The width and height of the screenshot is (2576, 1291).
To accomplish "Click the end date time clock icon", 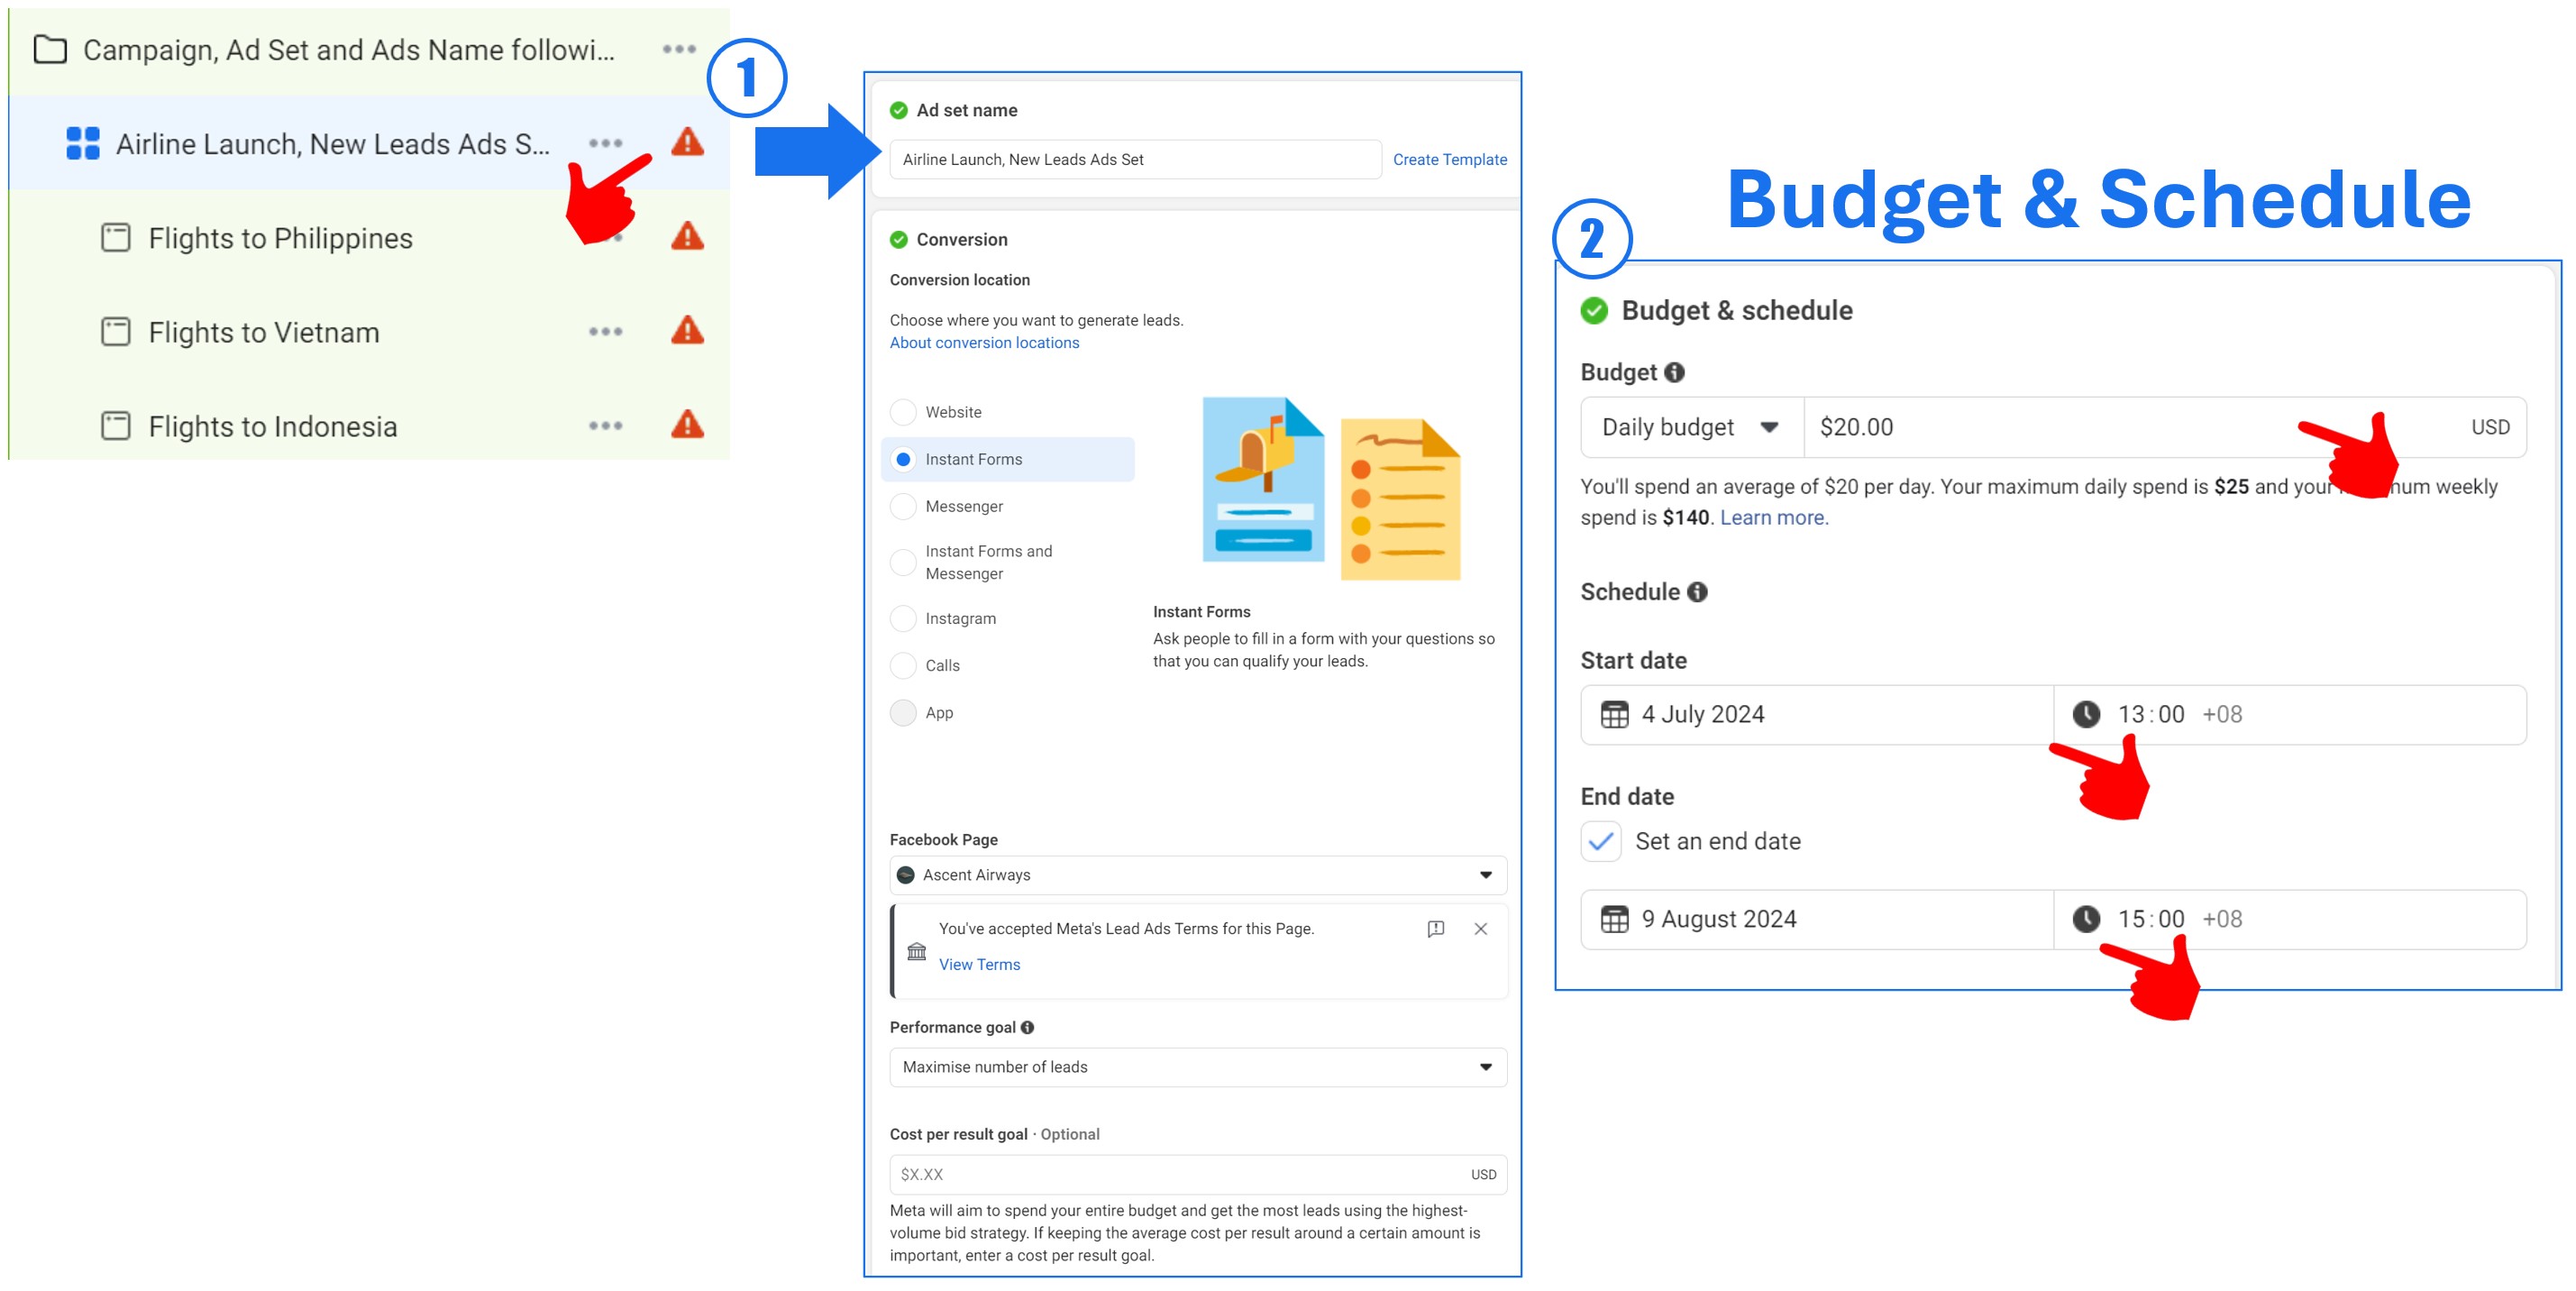I will [2086, 919].
